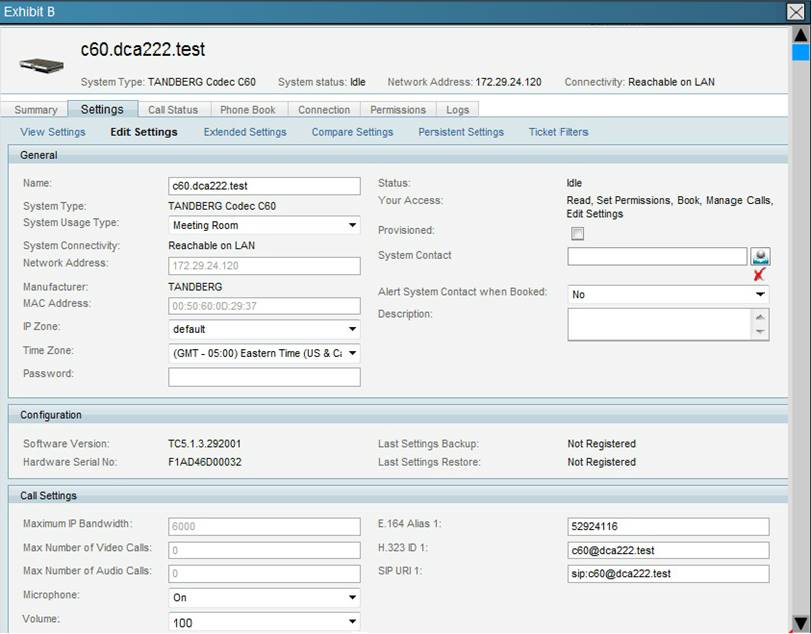This screenshot has width=811, height=634.
Task: Click the scroll down arrow of page scrollbar
Action: 800,622
